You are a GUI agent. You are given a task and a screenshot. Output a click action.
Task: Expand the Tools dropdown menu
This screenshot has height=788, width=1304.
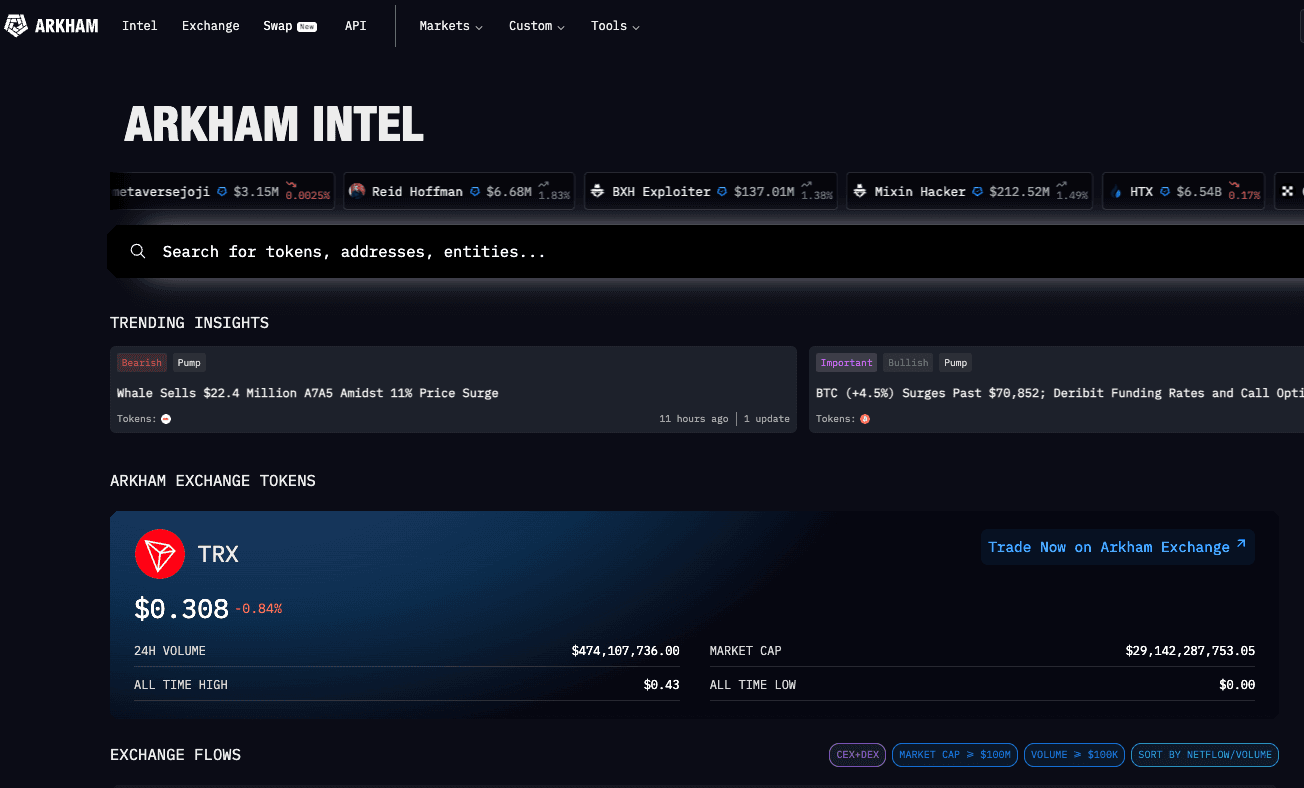615,26
